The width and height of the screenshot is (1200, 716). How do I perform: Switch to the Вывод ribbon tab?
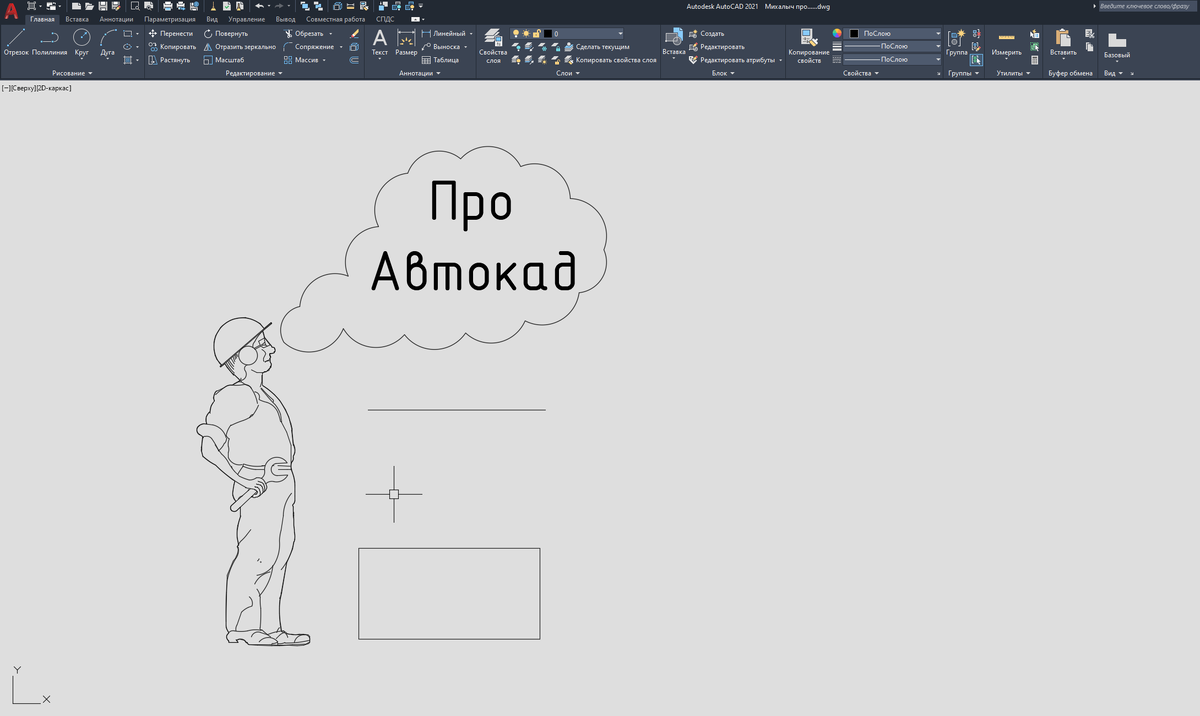(286, 19)
